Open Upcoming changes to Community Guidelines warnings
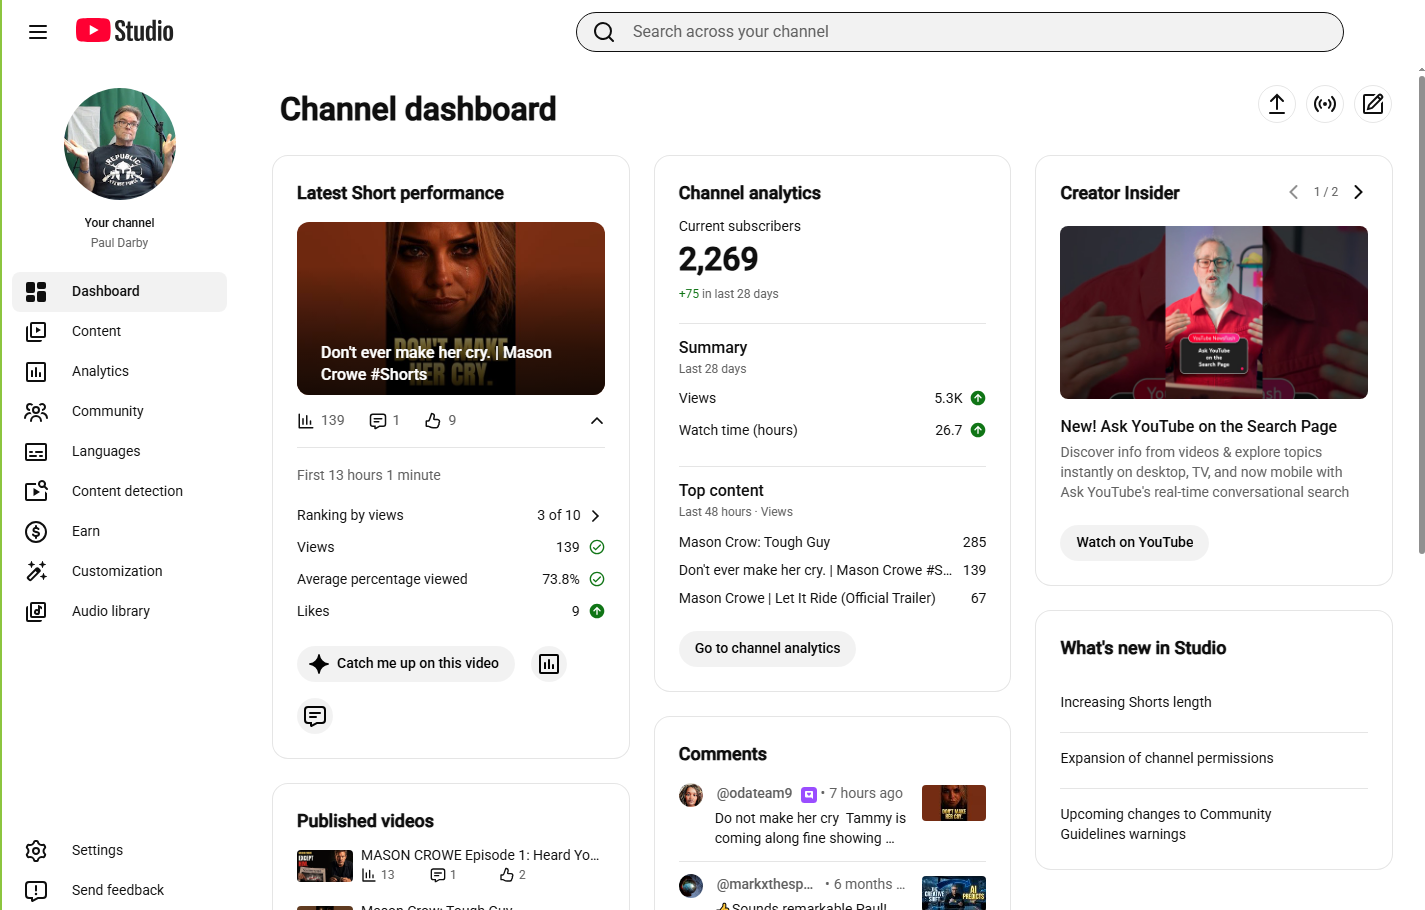The image size is (1425, 910). 1166,825
